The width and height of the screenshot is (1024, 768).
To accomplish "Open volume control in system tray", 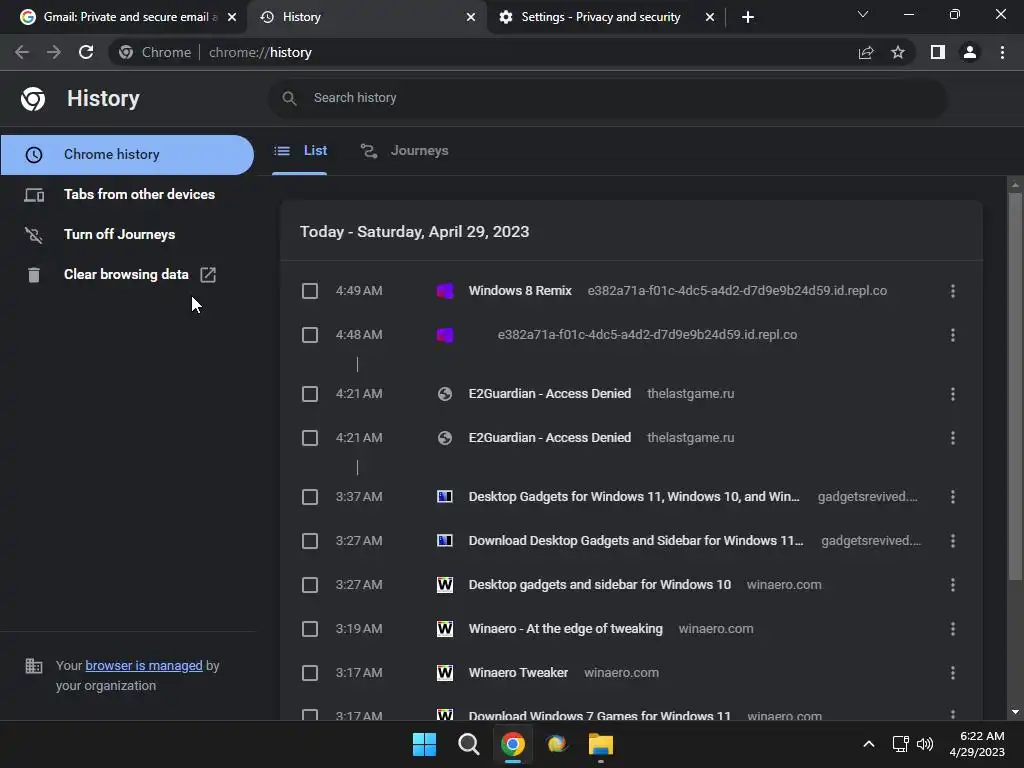I will click(925, 744).
